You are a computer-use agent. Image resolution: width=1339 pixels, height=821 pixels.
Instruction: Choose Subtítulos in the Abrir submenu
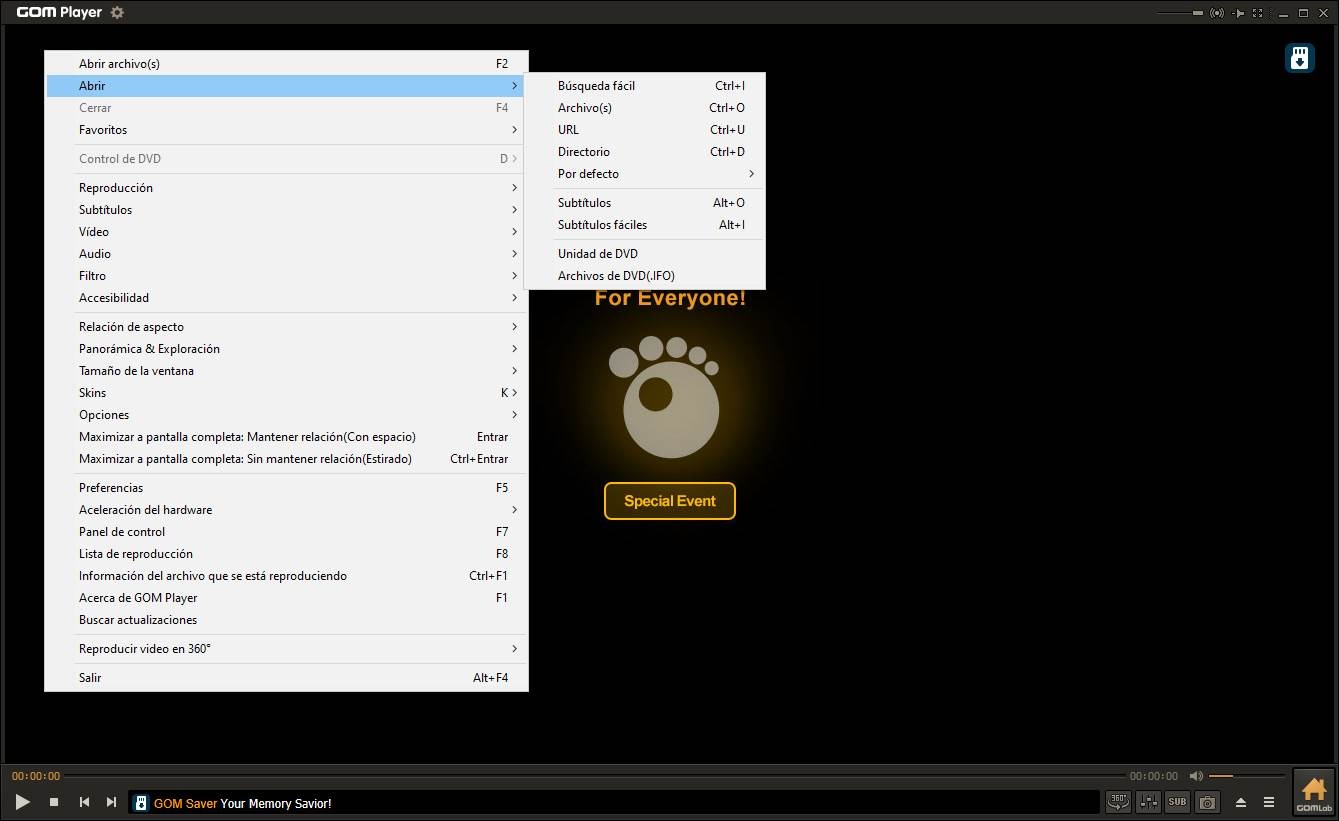645,203
